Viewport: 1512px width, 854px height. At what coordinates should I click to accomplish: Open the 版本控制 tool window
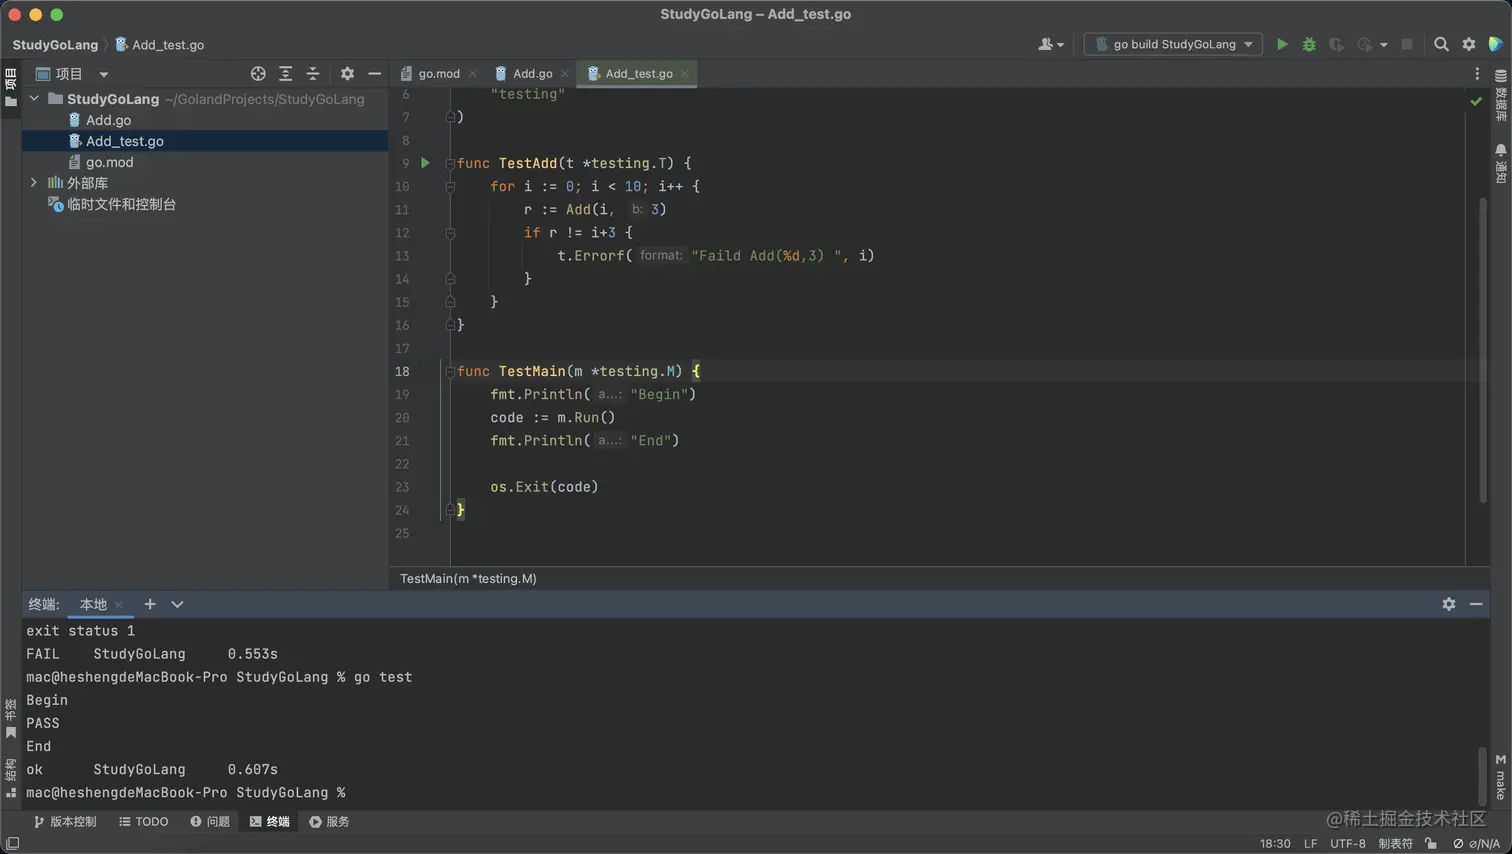coord(65,821)
